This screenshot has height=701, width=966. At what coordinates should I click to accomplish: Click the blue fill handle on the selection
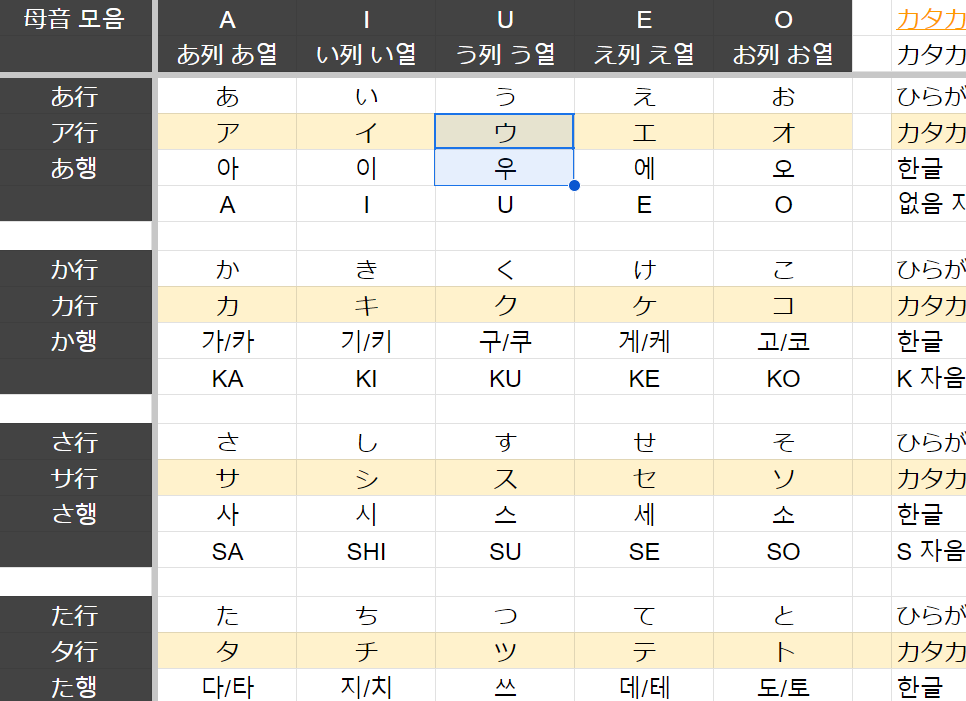pos(574,186)
